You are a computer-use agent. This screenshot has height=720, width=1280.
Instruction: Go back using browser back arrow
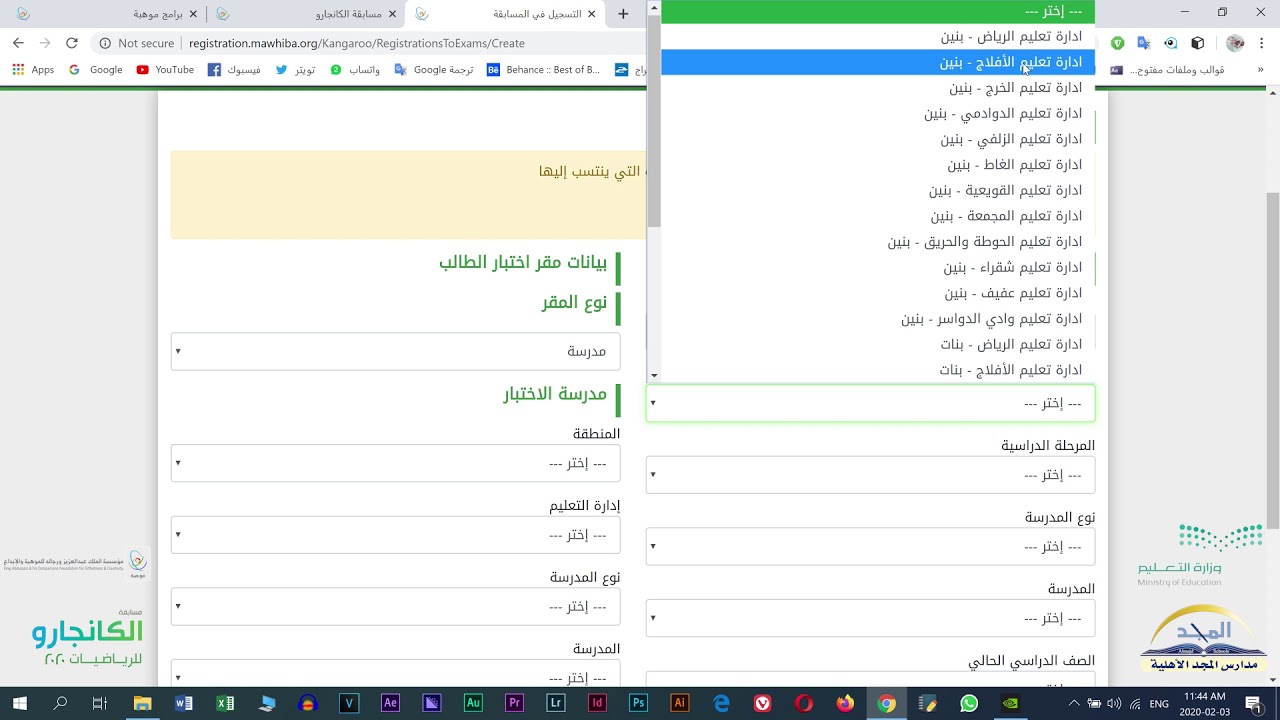click(18, 43)
